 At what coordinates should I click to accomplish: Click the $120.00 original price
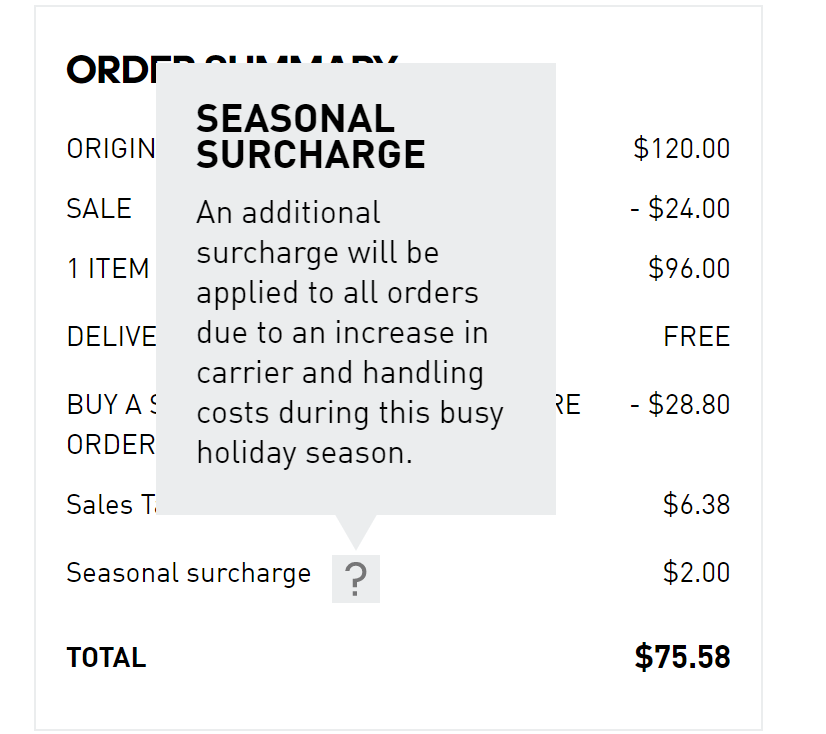(681, 148)
